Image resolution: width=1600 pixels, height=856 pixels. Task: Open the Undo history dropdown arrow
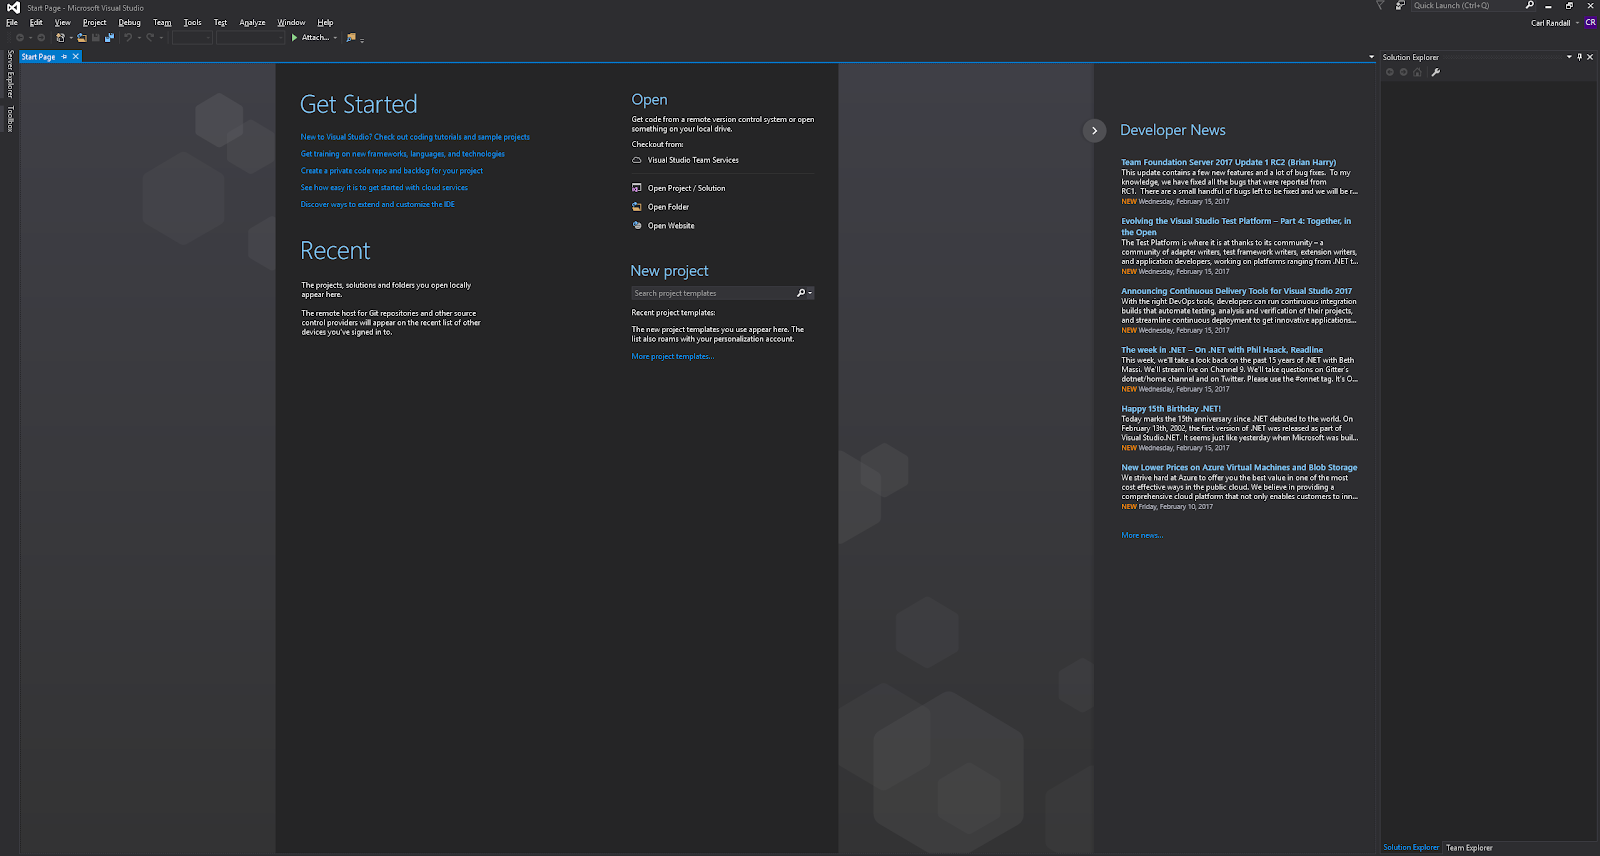[x=138, y=38]
